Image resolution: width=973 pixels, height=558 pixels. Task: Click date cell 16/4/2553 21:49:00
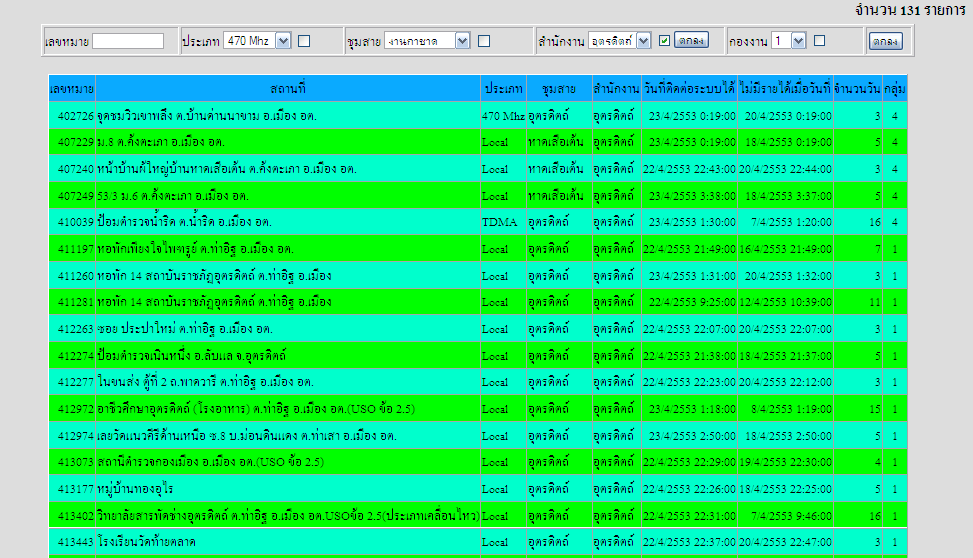coord(785,249)
